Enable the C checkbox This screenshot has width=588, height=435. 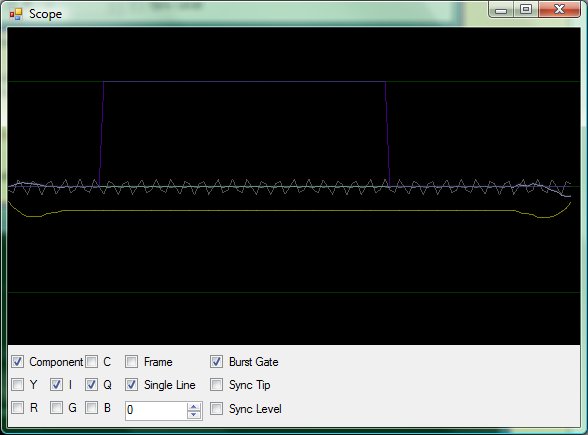91,362
